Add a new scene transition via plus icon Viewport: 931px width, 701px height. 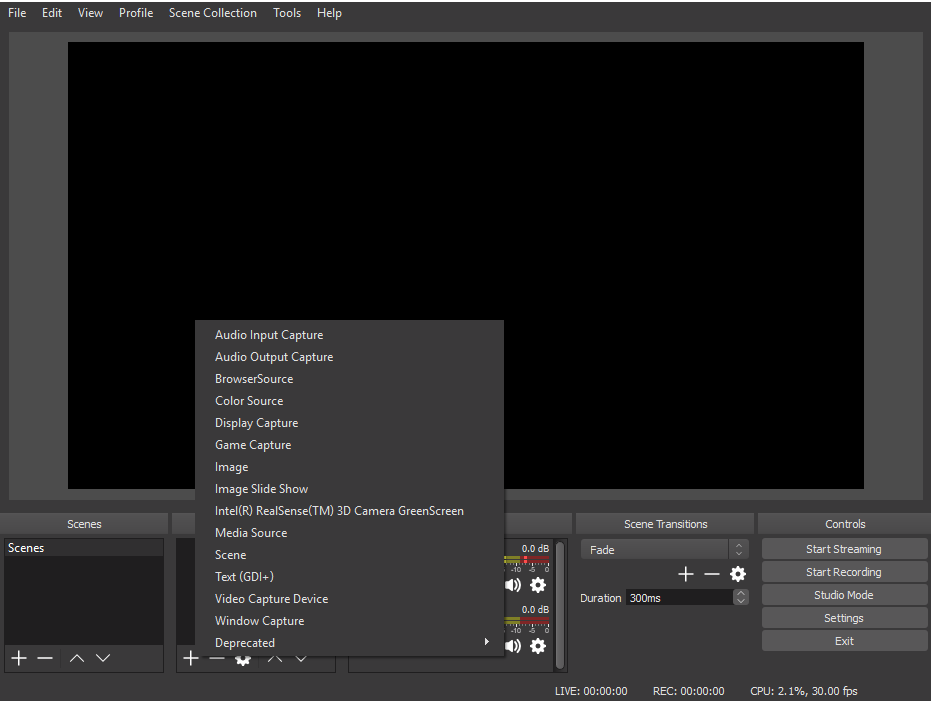click(x=686, y=574)
